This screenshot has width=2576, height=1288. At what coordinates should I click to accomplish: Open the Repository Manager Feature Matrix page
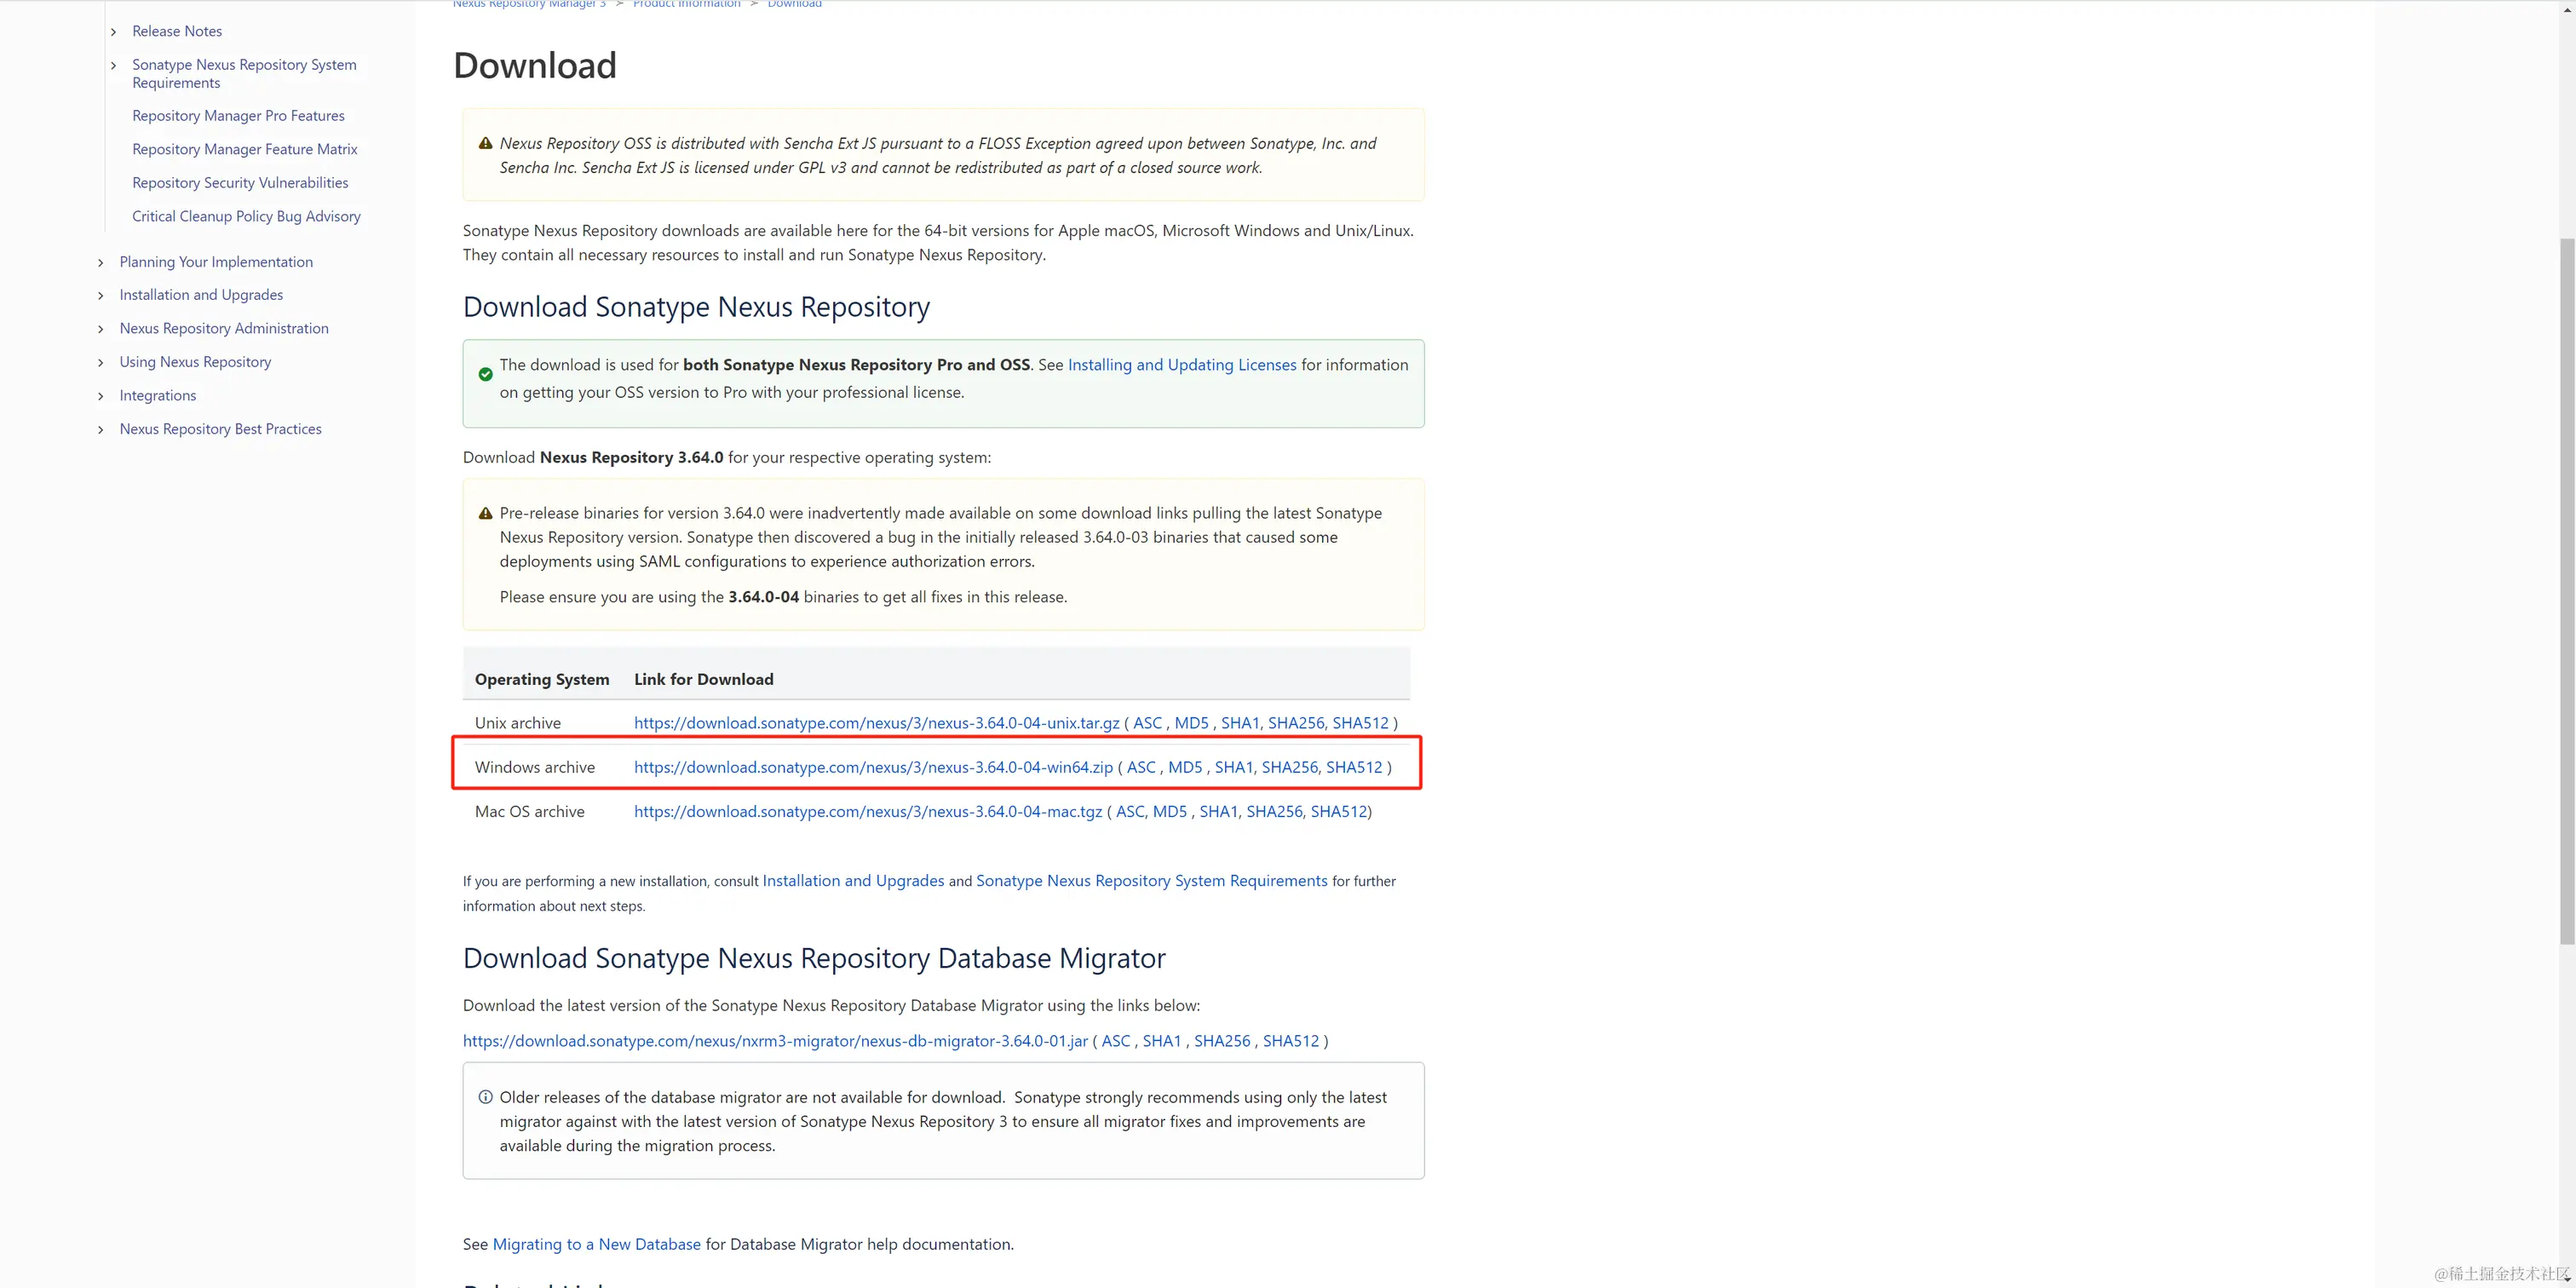(x=244, y=149)
